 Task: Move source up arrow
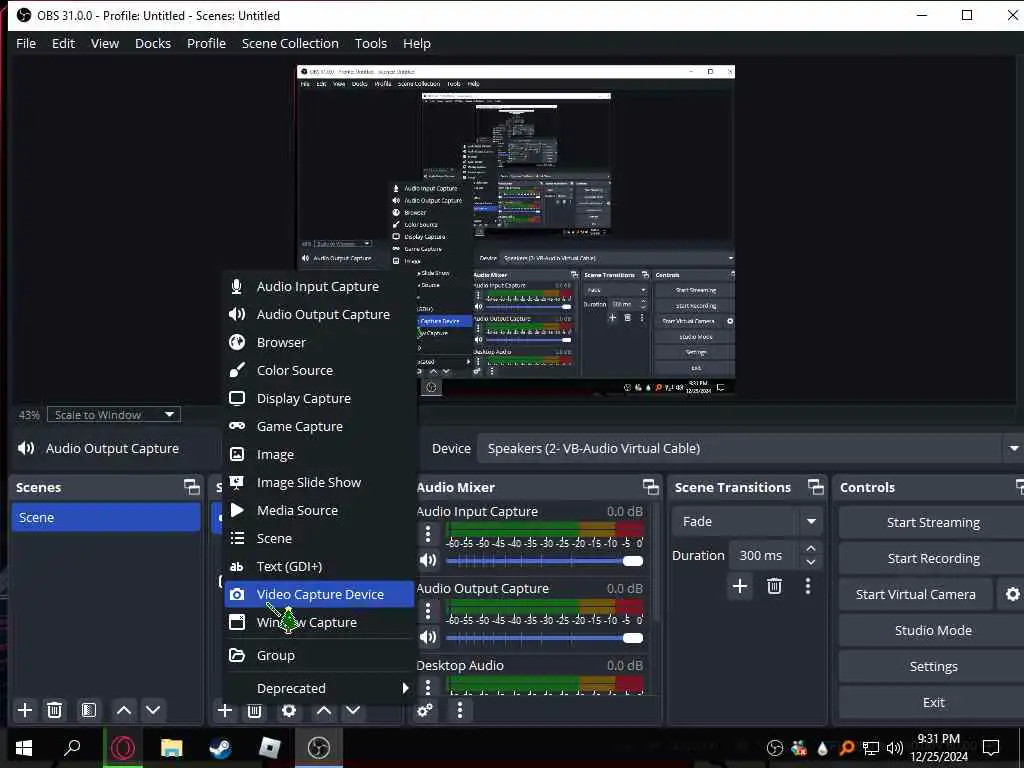point(324,710)
